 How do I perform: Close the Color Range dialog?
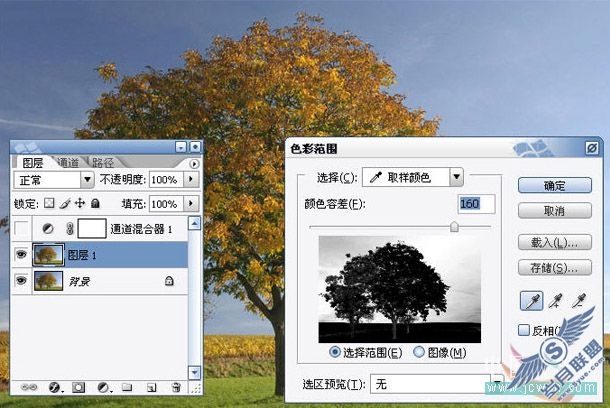[x=592, y=148]
